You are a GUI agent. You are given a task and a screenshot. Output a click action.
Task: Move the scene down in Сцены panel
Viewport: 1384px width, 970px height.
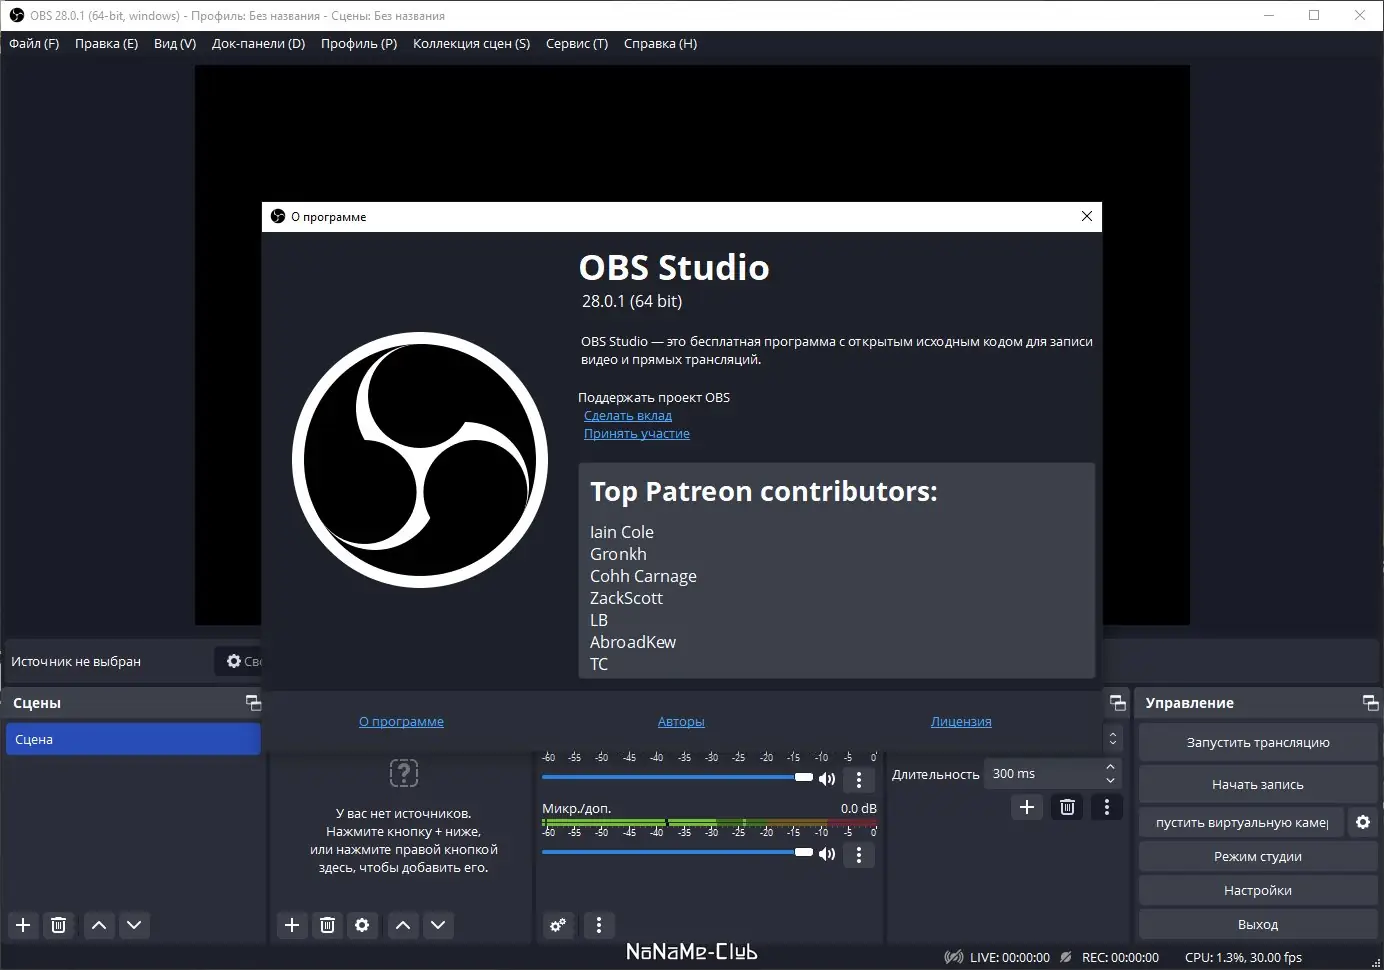pyautogui.click(x=134, y=925)
